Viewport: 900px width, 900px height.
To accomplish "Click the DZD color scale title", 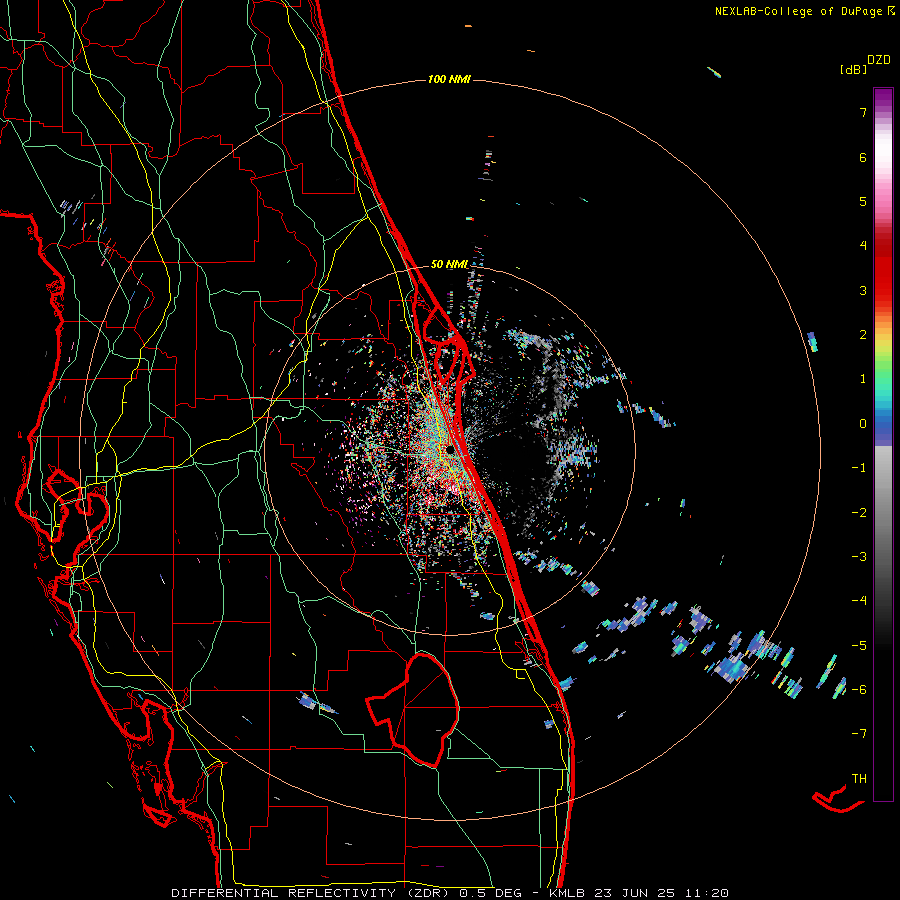I will (879, 60).
